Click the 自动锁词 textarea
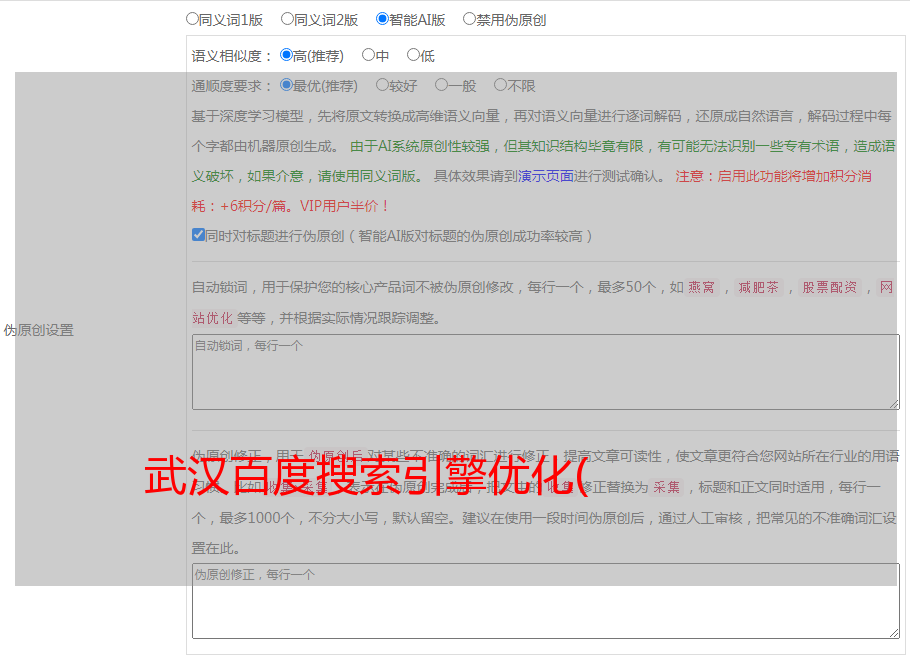Image resolution: width=911 pixels, height=658 pixels. point(546,372)
